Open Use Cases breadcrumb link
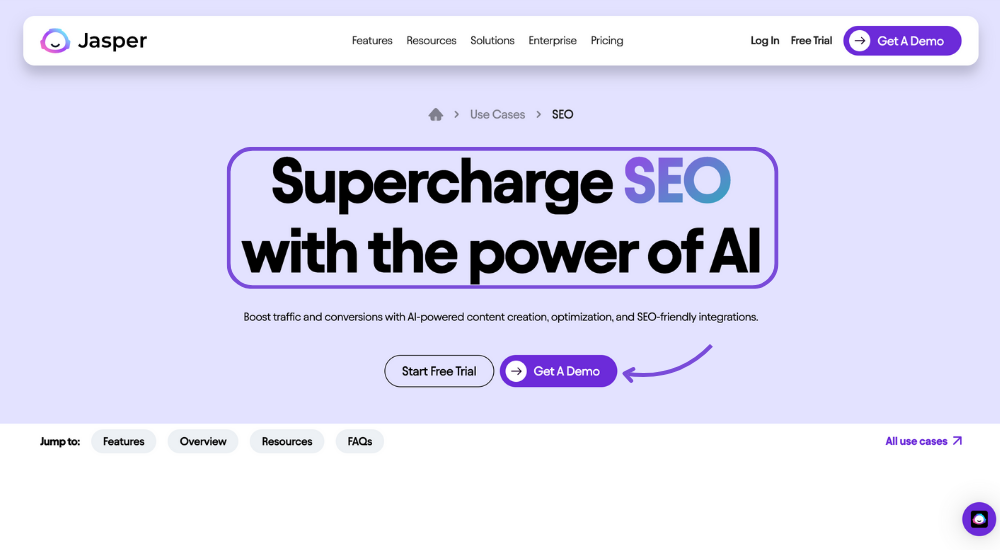The height and width of the screenshot is (550, 1000). click(x=497, y=114)
